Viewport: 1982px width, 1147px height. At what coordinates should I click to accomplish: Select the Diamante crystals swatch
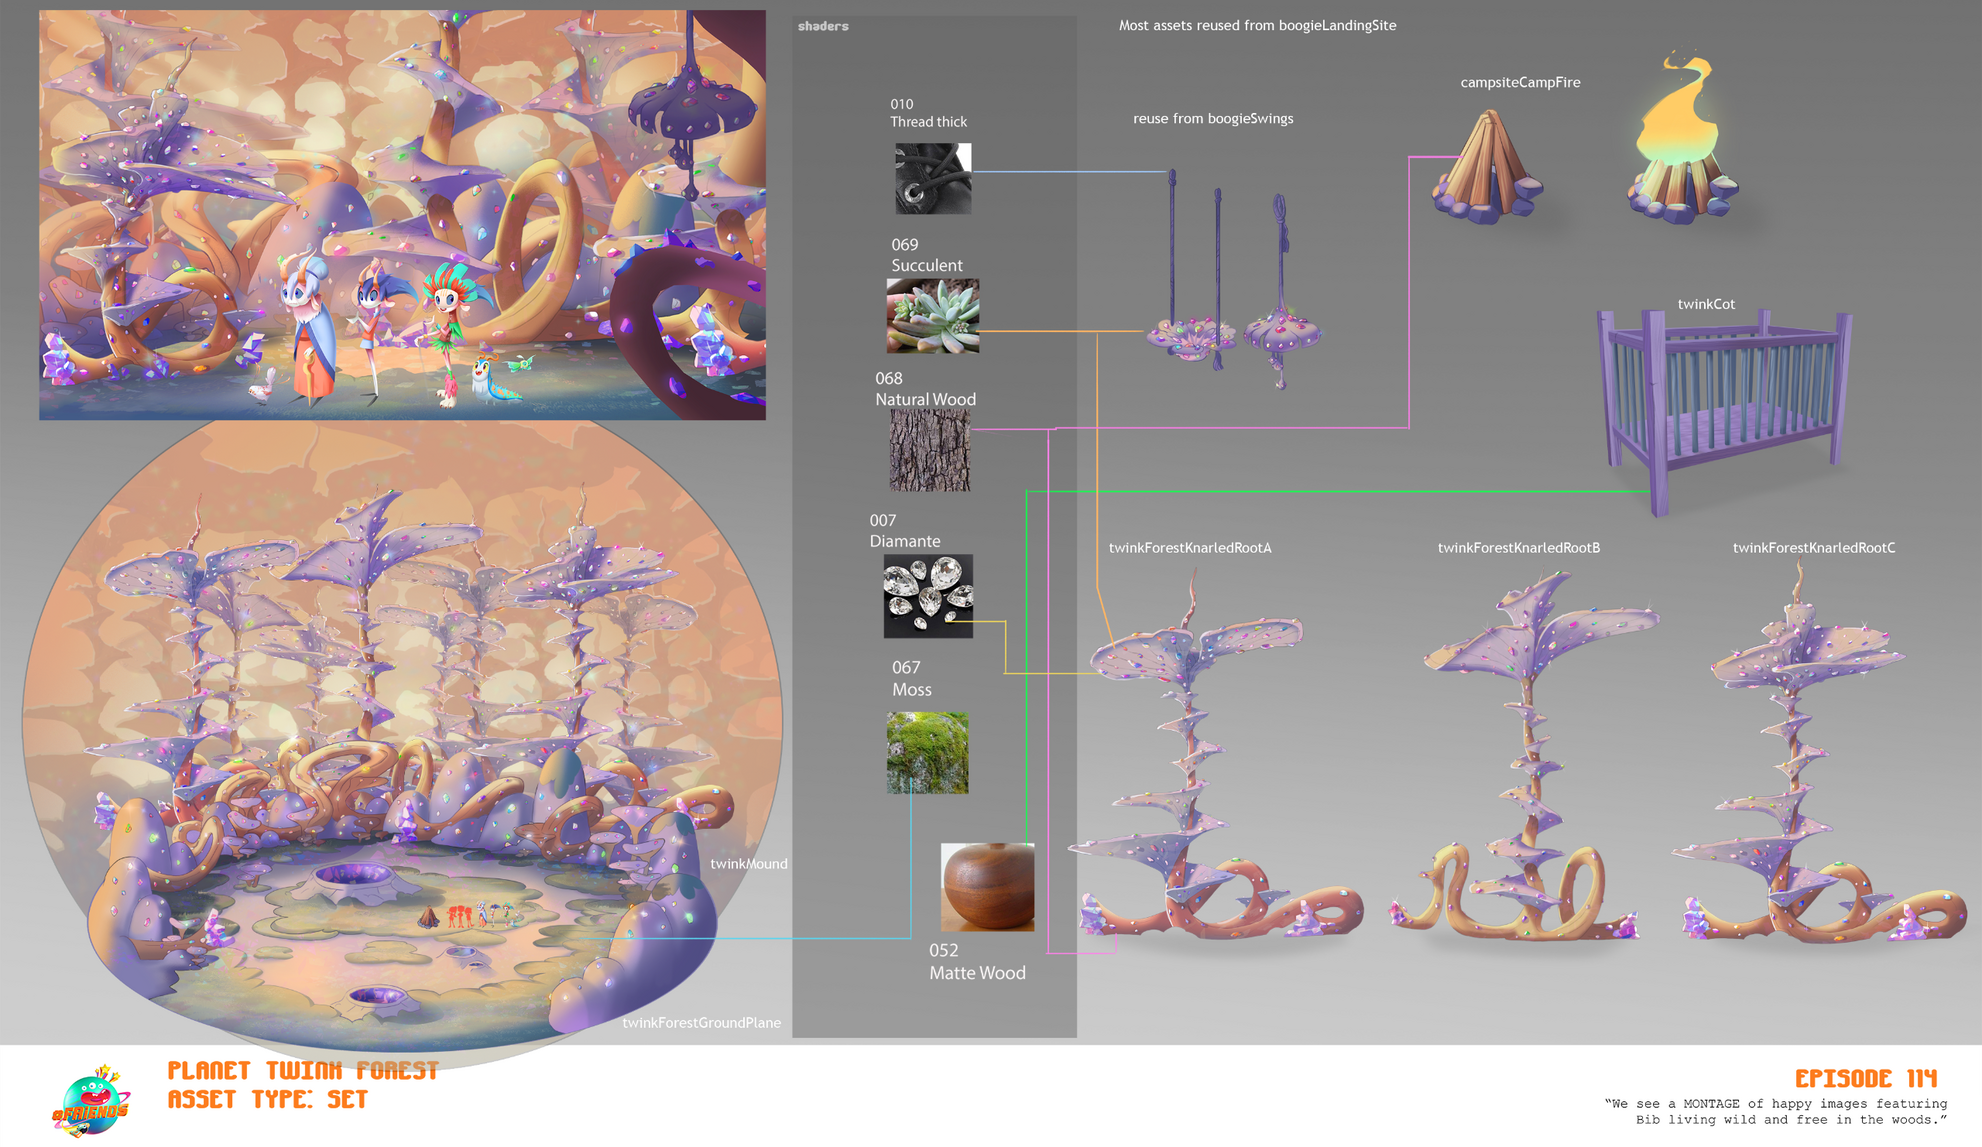[927, 596]
